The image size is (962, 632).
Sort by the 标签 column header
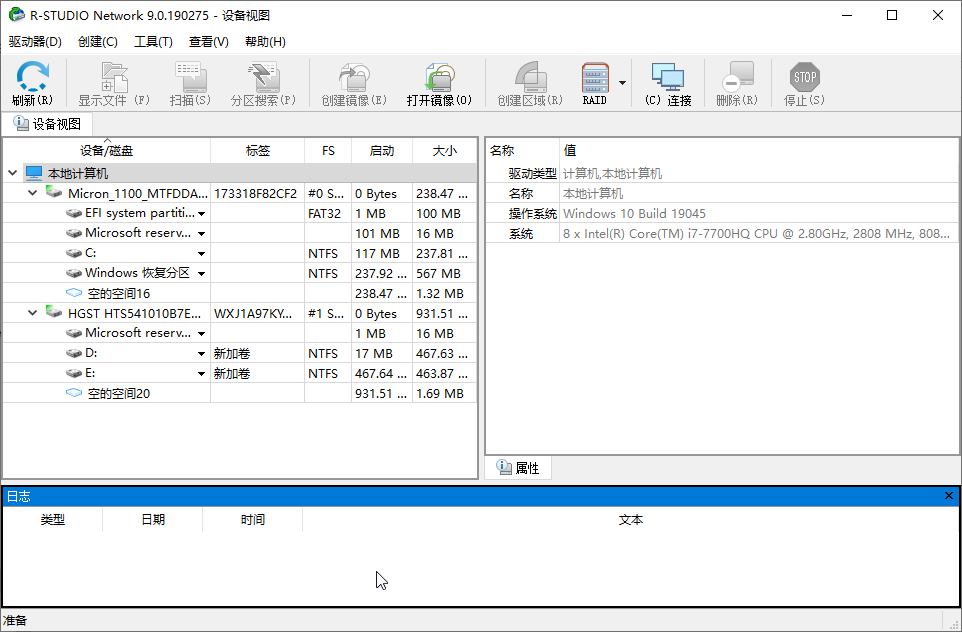point(258,151)
